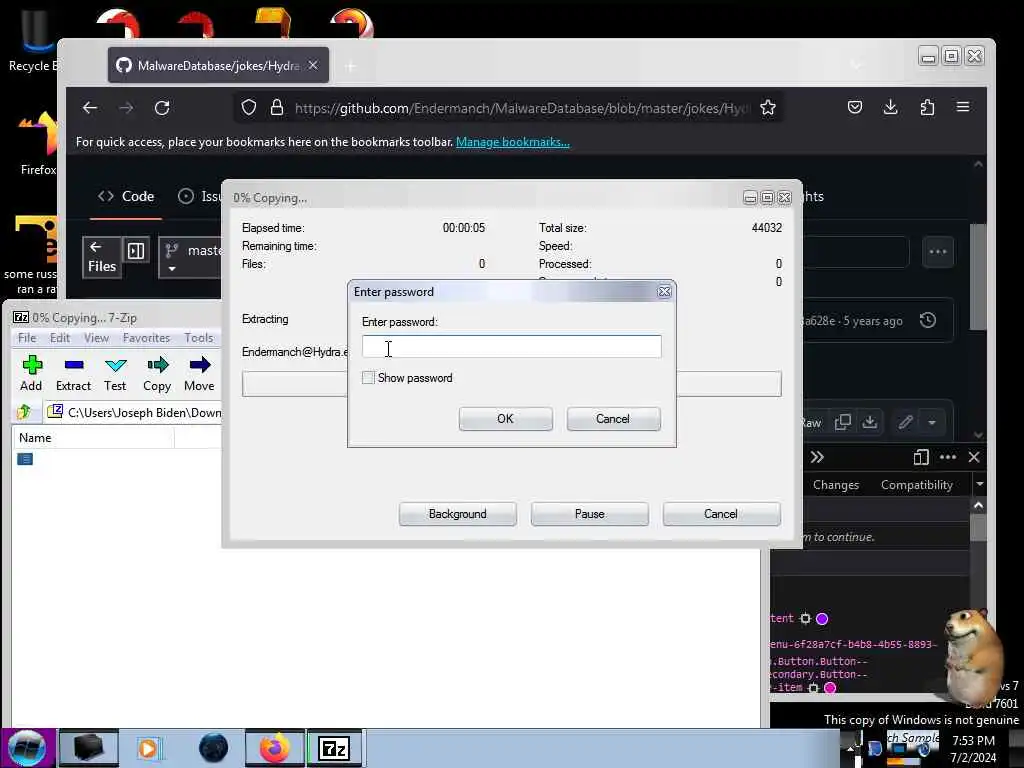Image resolution: width=1024 pixels, height=768 pixels.
Task: Click the 7-Zip Copy toolbar icon
Action: 157,374
